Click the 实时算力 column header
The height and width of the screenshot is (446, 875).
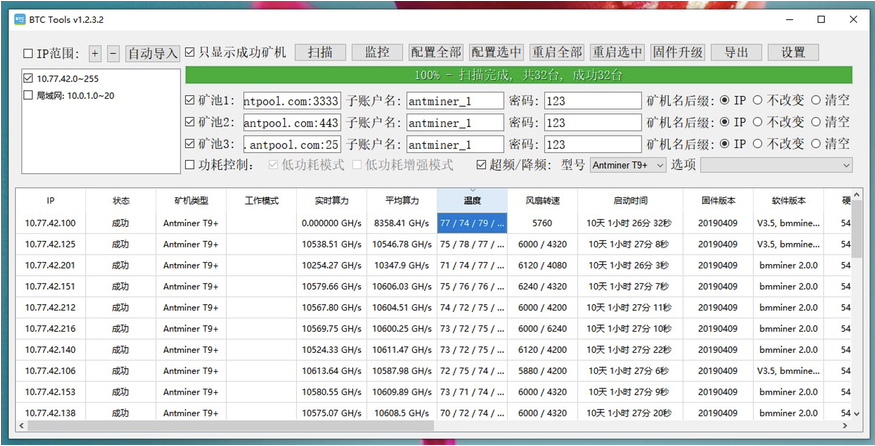pos(331,200)
